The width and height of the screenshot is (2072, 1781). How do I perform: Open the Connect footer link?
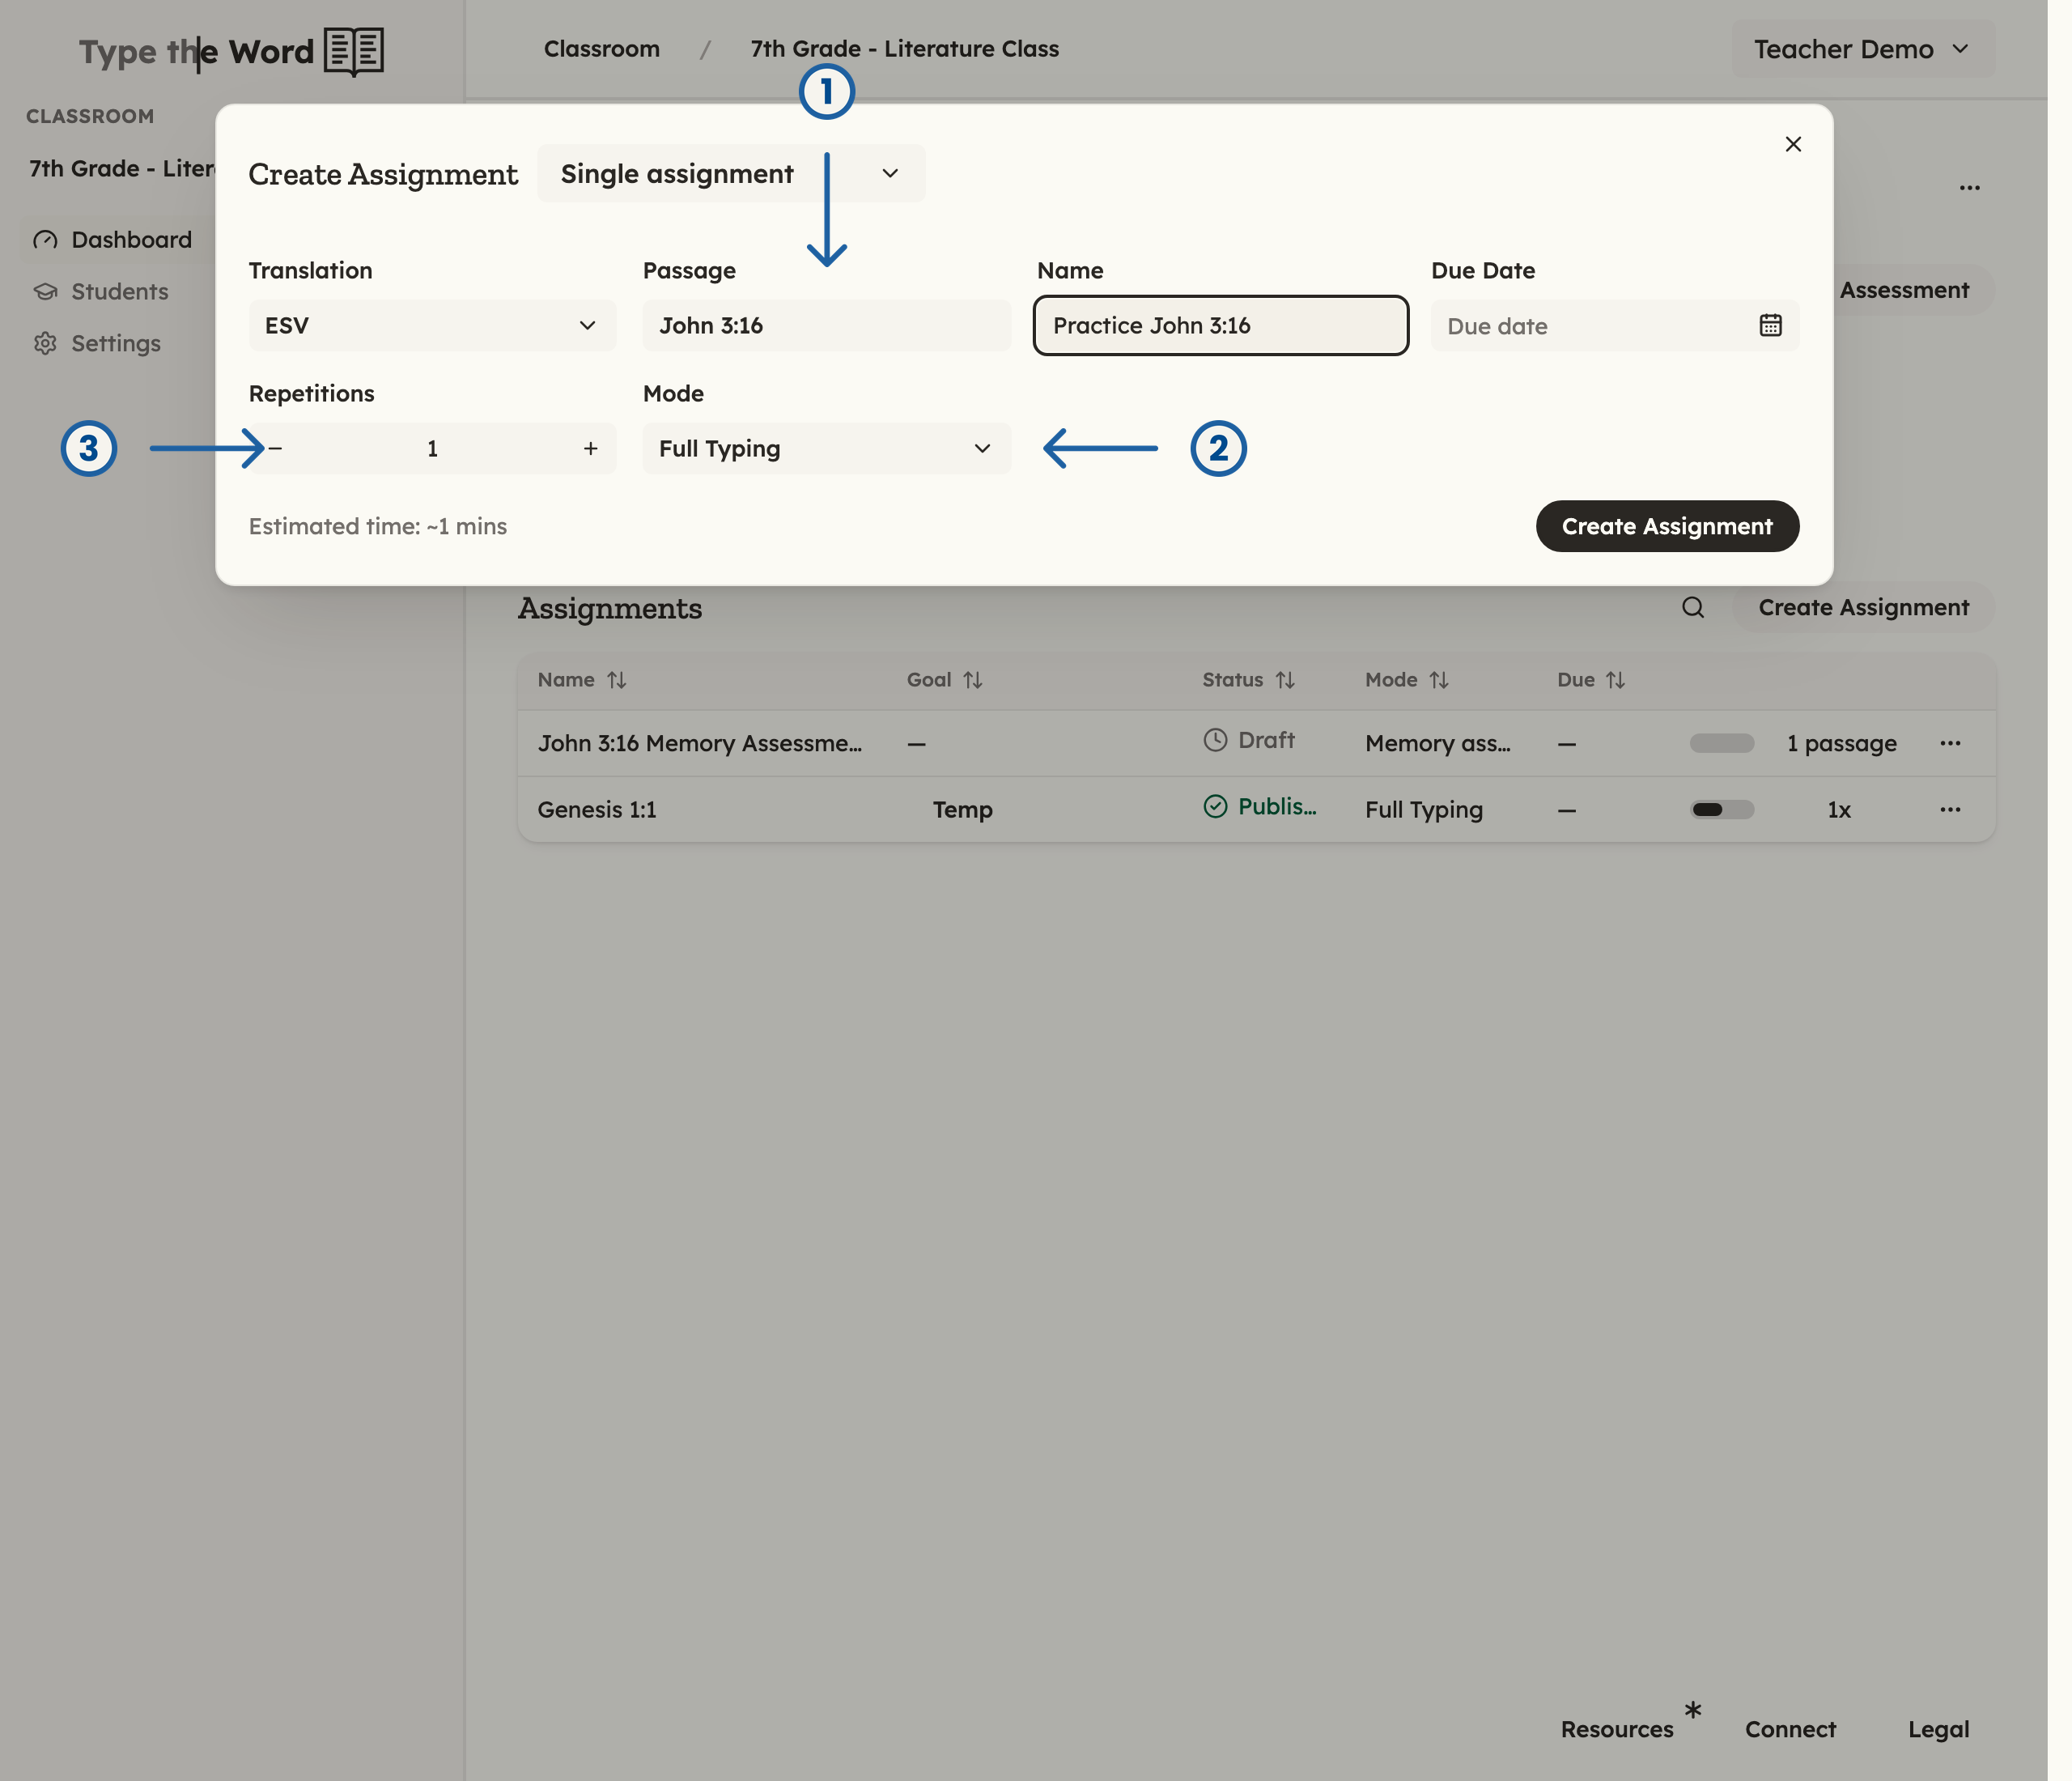(1790, 1729)
